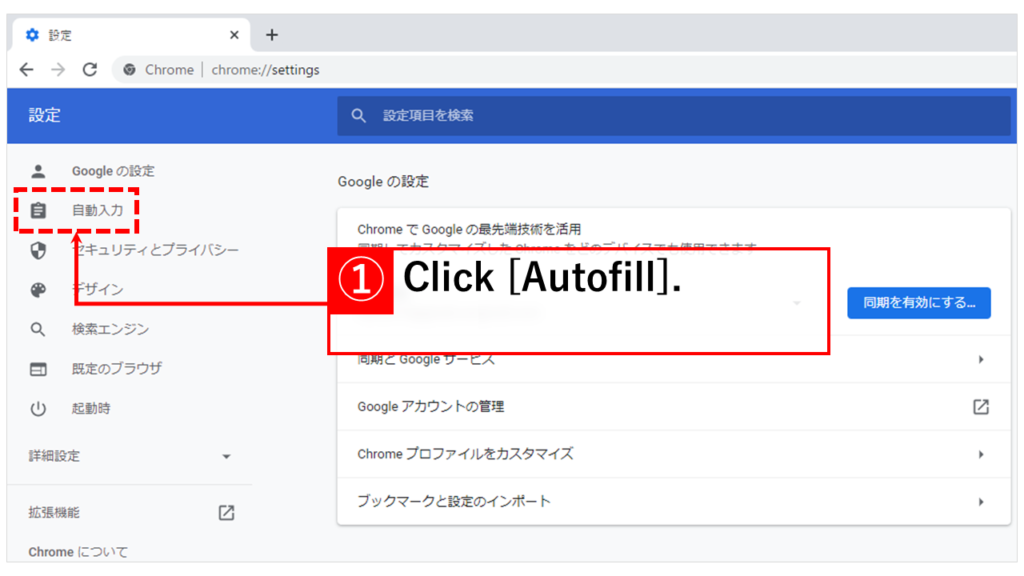The image size is (1024, 576).
Task: Reload the settings page
Action: [89, 69]
